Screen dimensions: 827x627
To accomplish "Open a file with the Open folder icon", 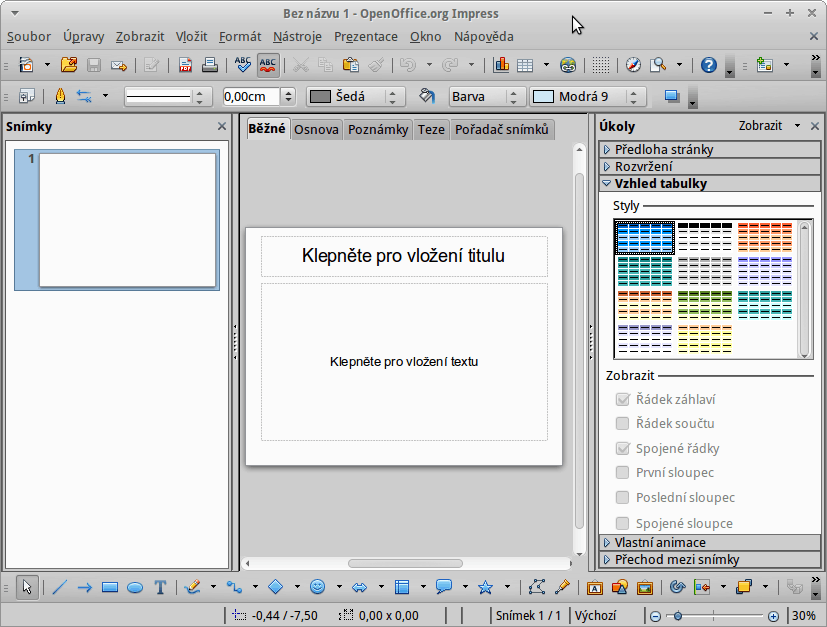I will (x=69, y=65).
